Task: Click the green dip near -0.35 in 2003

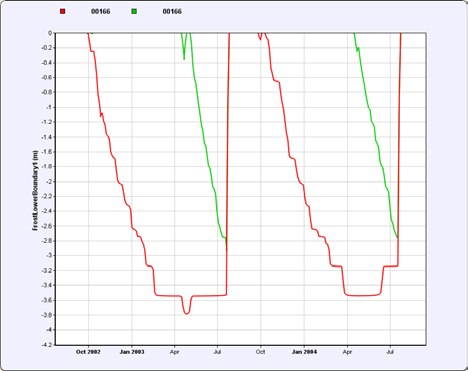Action: tap(184, 57)
